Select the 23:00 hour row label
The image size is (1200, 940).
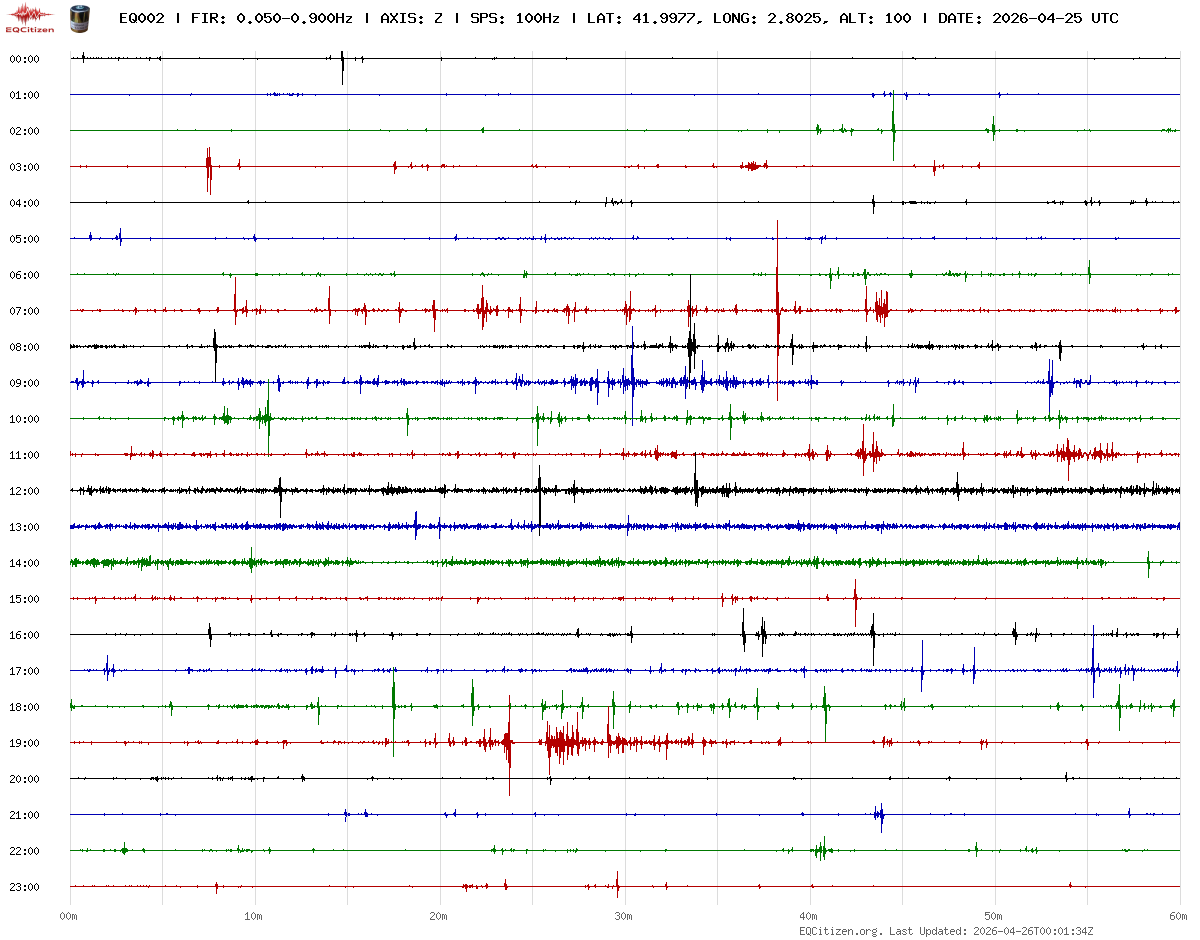click(x=24, y=887)
